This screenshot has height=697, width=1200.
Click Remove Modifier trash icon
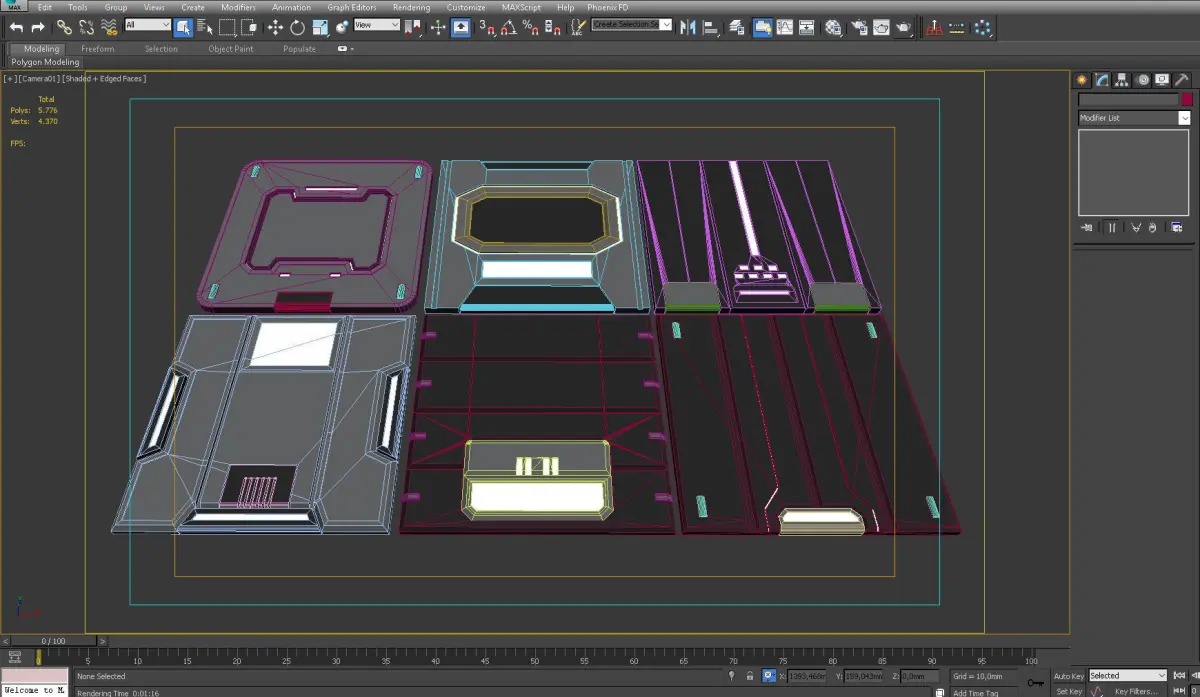pyautogui.click(x=1152, y=228)
